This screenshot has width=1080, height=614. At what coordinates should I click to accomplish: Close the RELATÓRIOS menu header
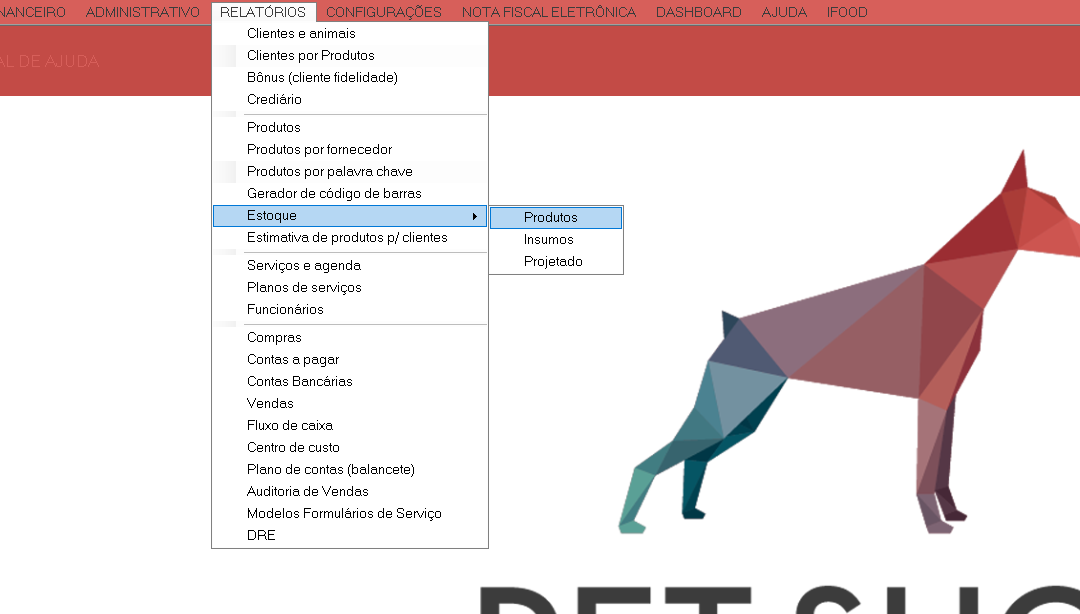click(262, 12)
